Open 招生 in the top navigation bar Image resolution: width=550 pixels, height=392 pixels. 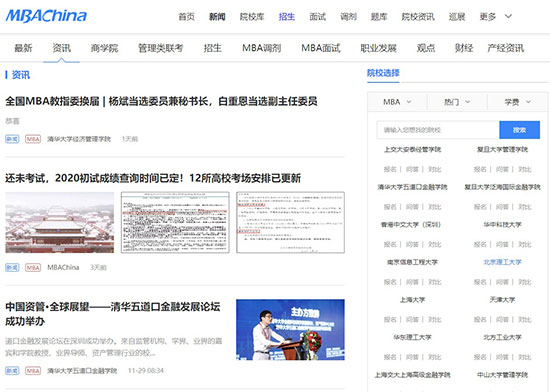[287, 16]
